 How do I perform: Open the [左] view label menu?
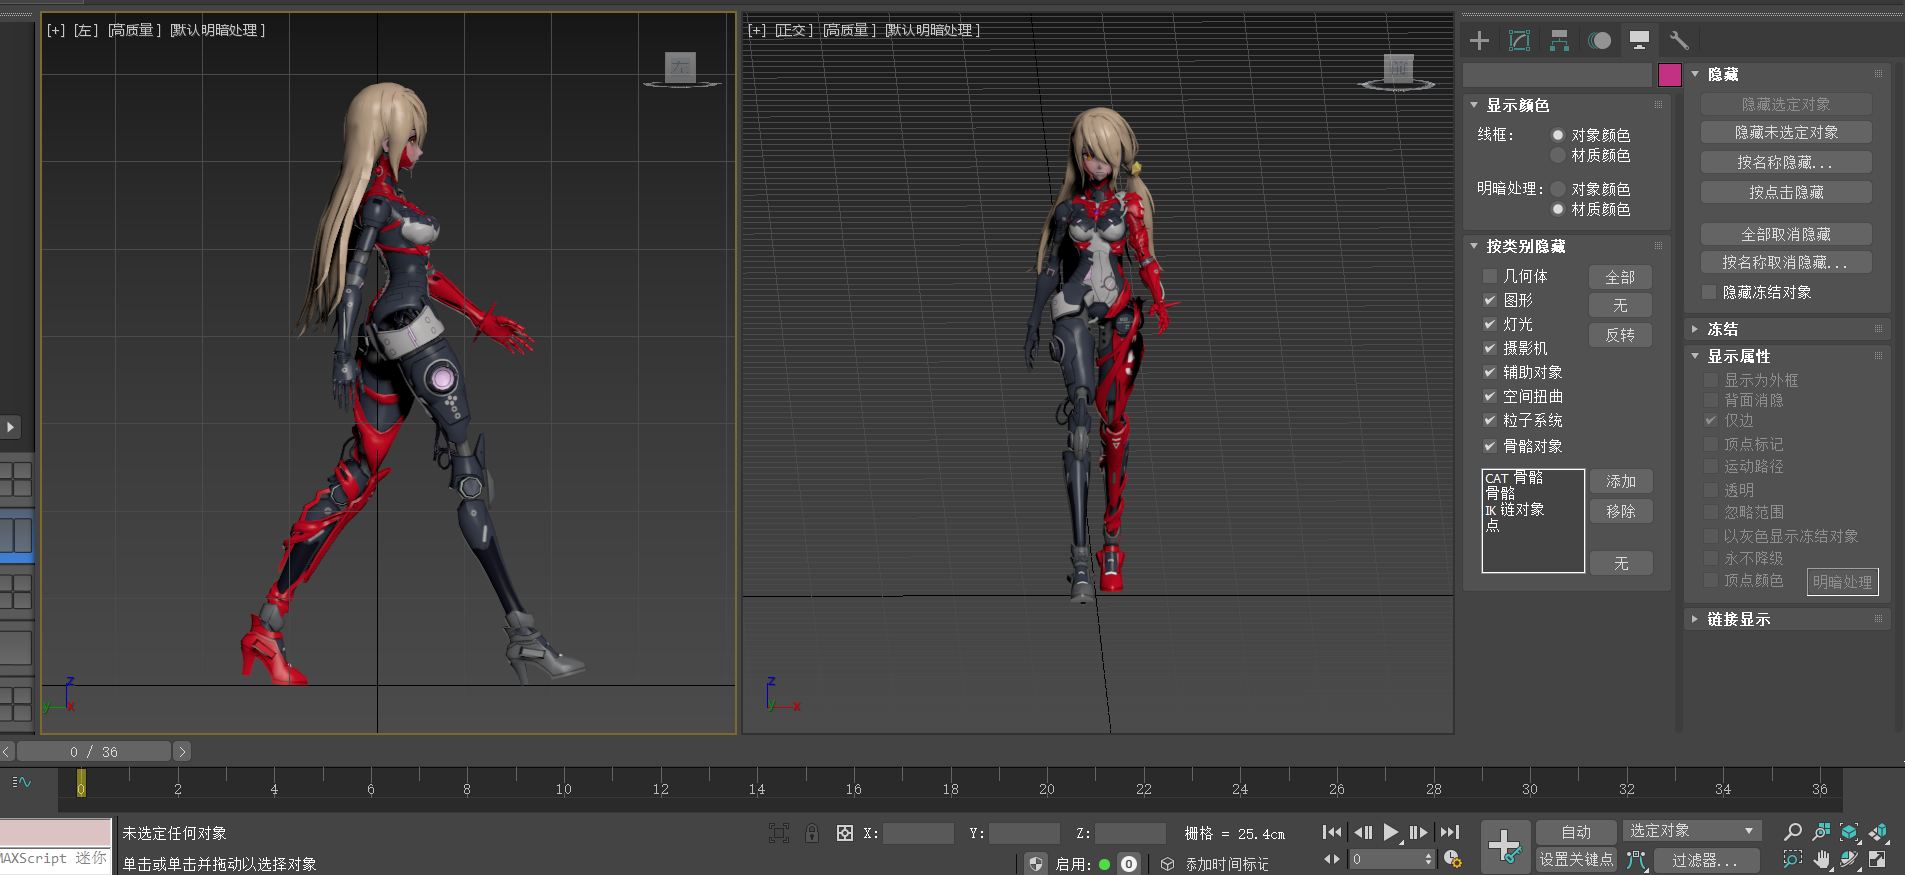86,30
